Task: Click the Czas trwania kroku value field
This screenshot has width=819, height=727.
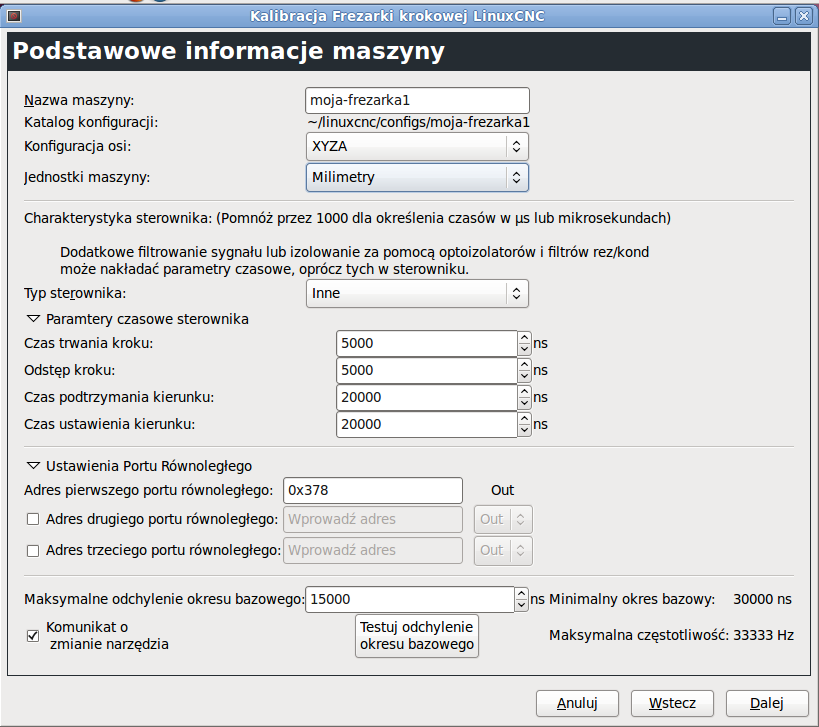Action: pyautogui.click(x=427, y=343)
